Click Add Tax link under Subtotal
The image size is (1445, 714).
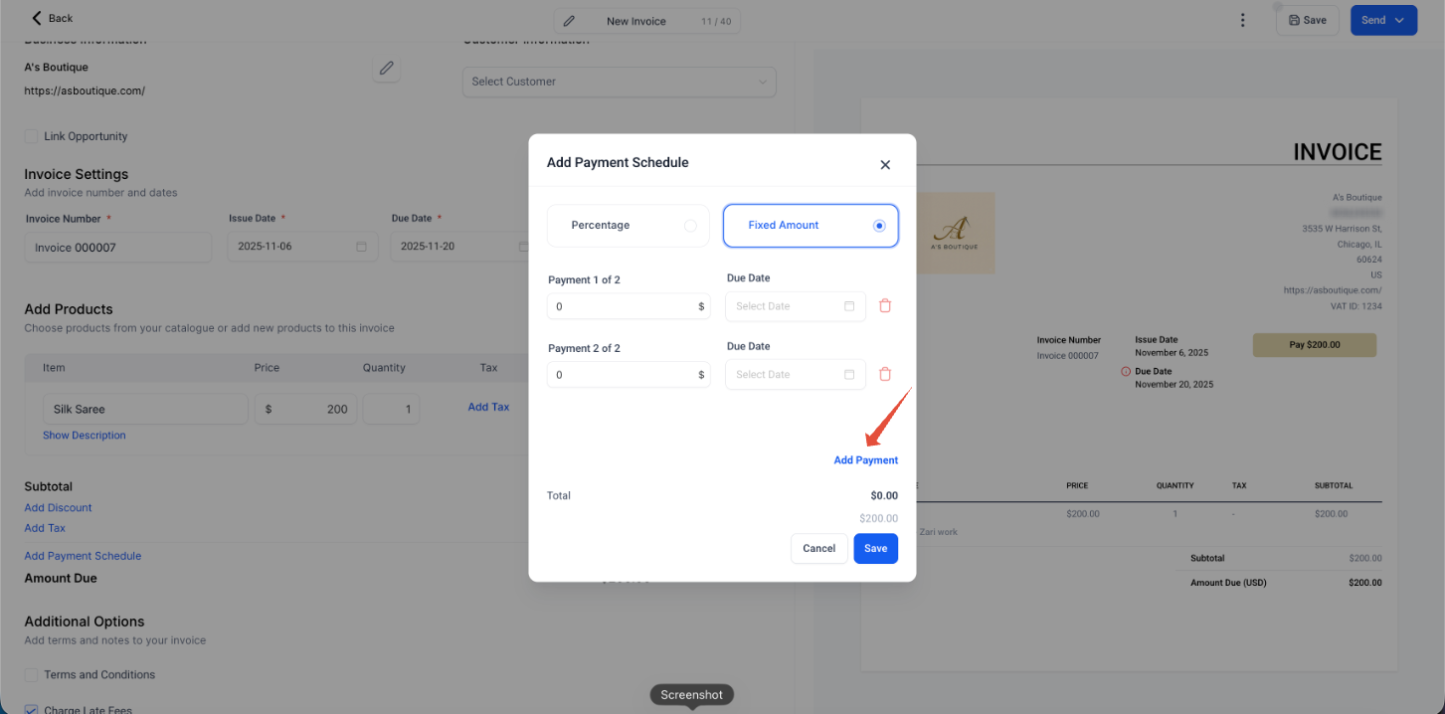point(45,528)
